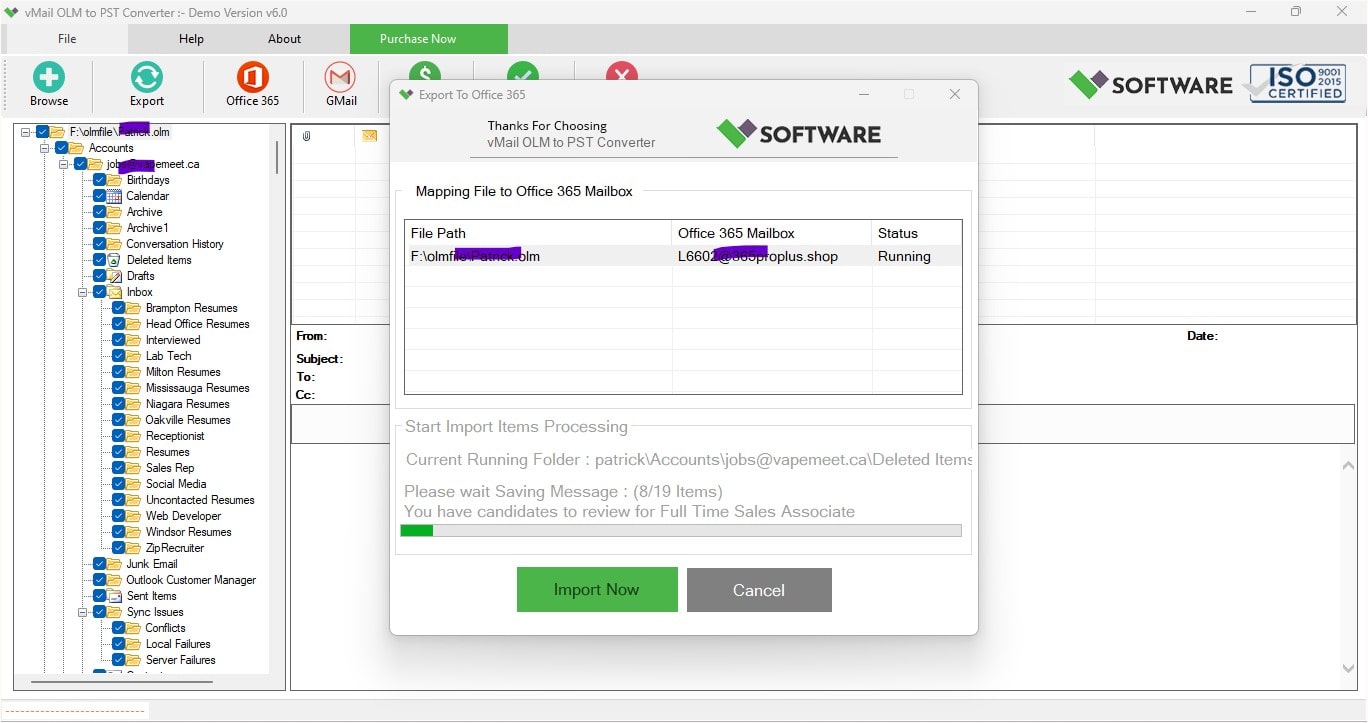
Task: Click the Export toolbar icon
Action: pos(147,77)
